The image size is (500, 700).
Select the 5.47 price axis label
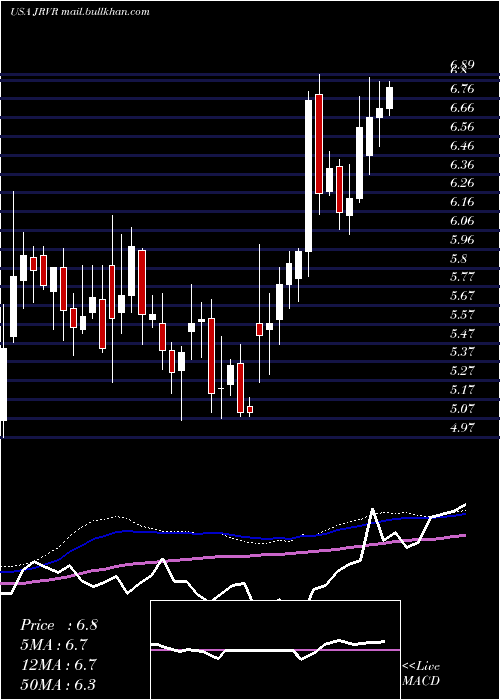462,334
